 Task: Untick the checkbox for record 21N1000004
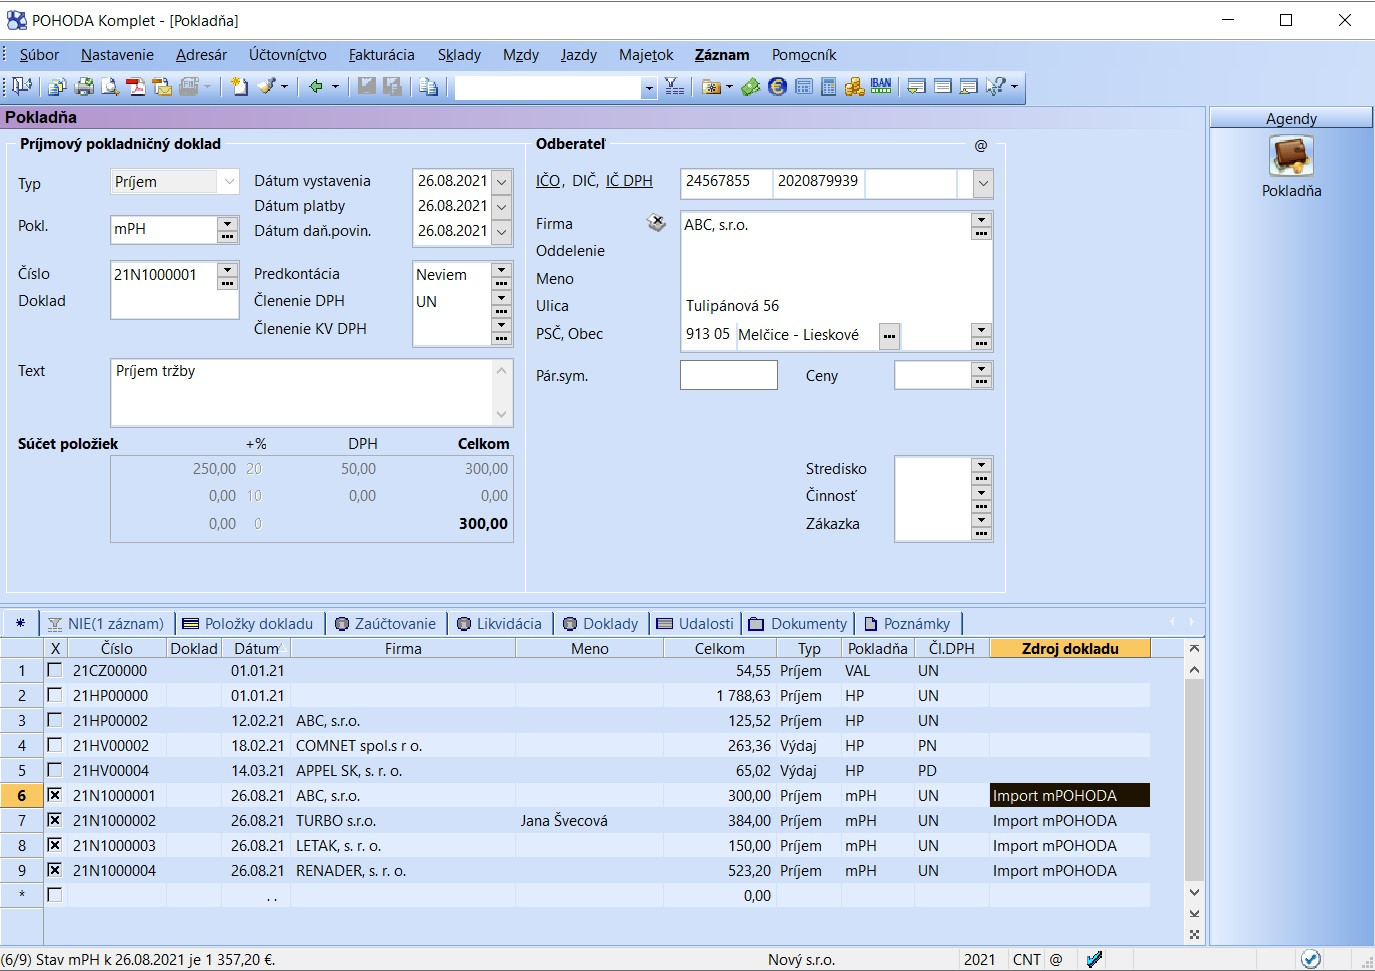55,870
